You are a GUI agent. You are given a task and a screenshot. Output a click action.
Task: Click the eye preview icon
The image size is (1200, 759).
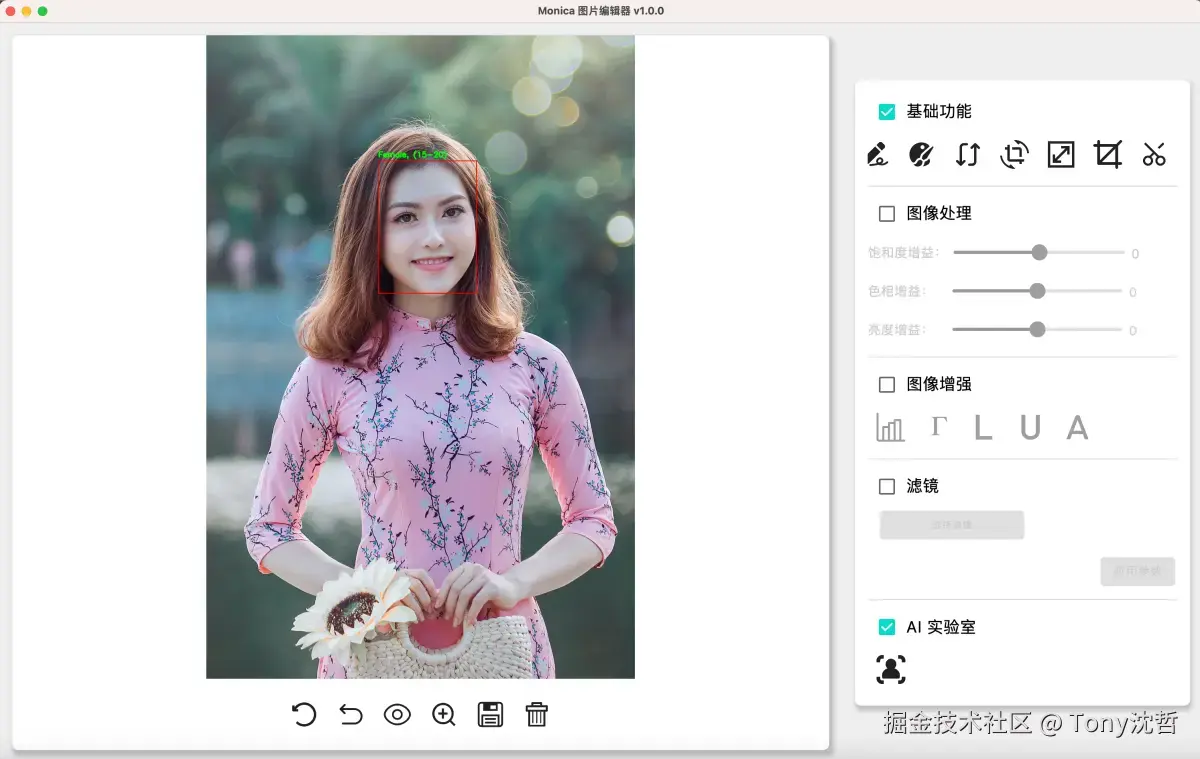coord(398,714)
